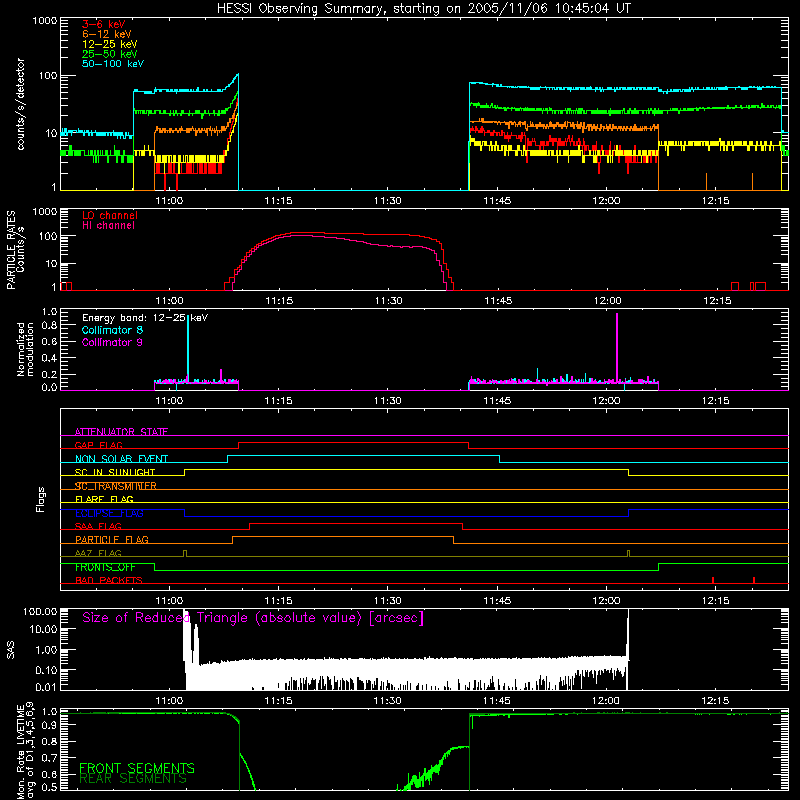Viewport: 800px width, 800px height.
Task: Select the LO channel legend label
Action: click(x=110, y=215)
